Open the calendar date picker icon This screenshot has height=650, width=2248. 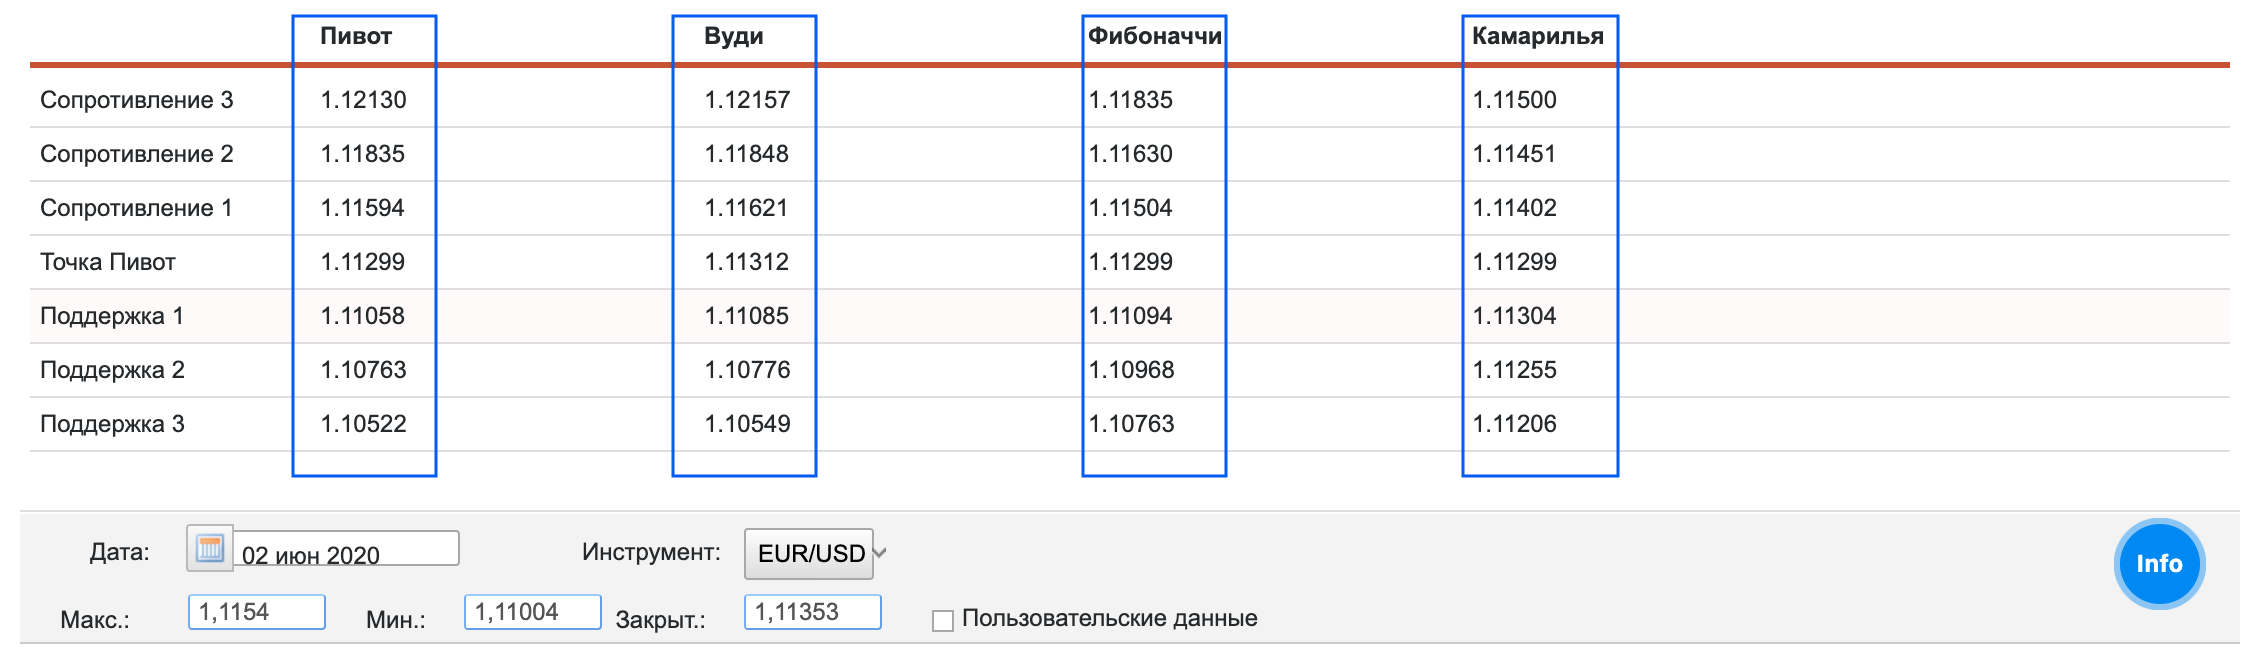tap(209, 548)
